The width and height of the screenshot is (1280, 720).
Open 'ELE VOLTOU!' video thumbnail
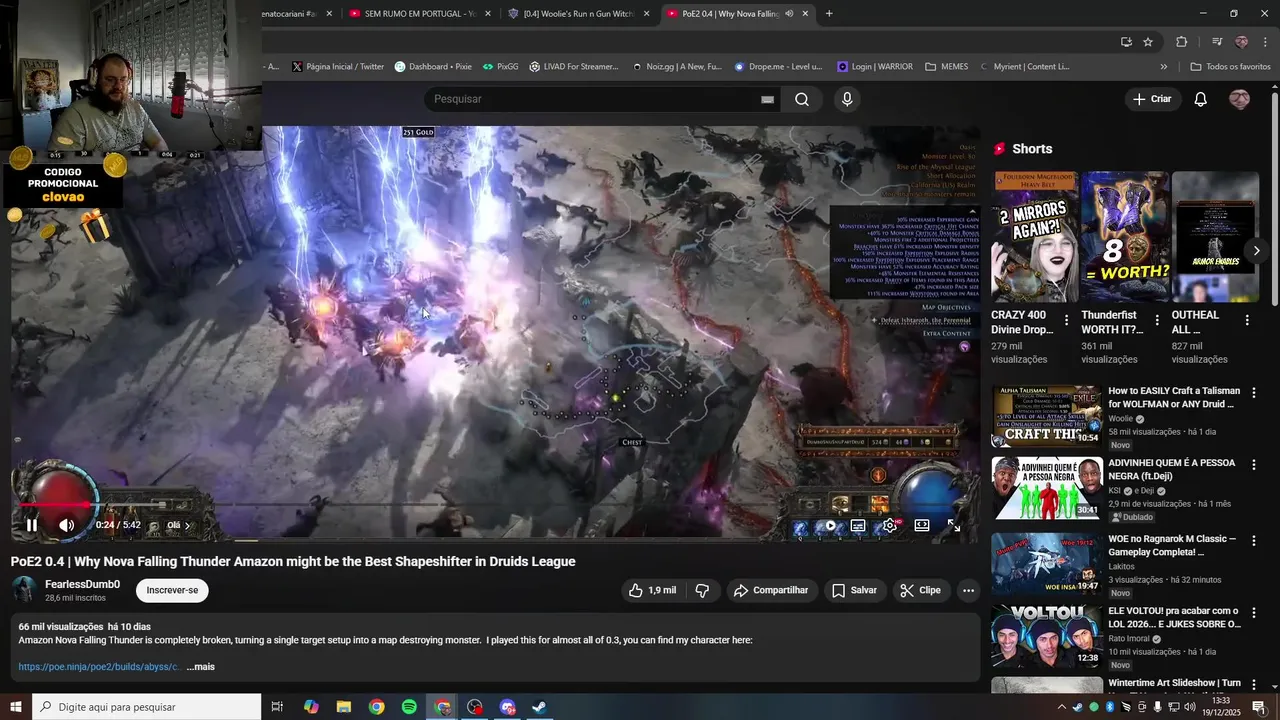1047,636
